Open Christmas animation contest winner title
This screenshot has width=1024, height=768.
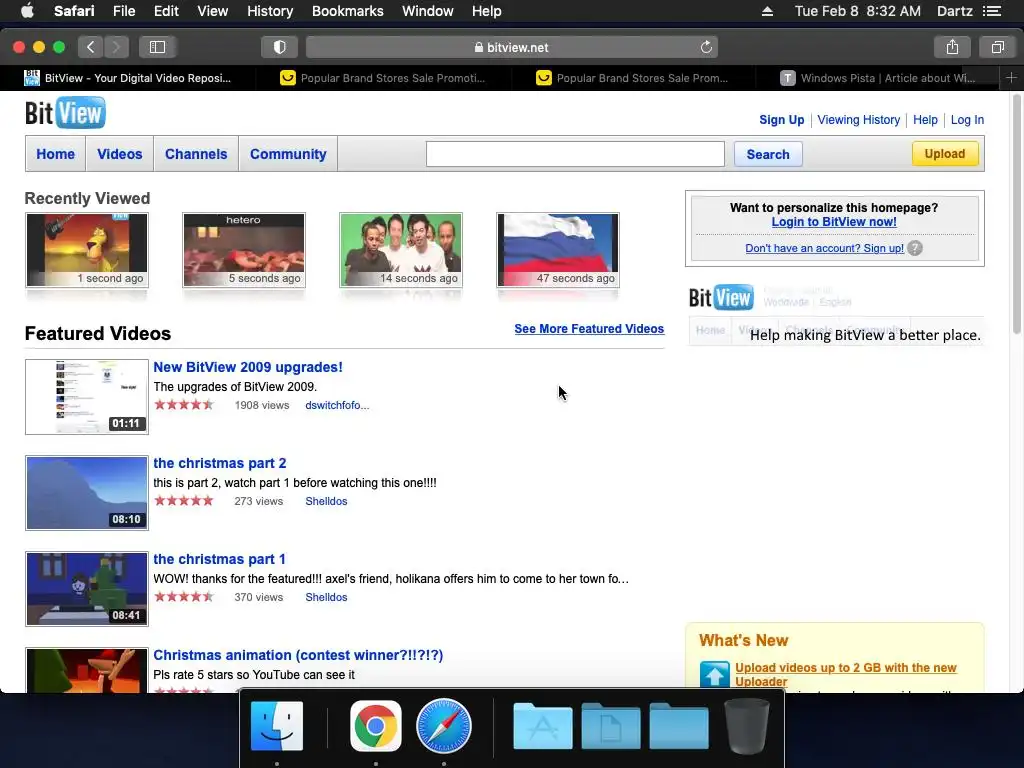(298, 655)
